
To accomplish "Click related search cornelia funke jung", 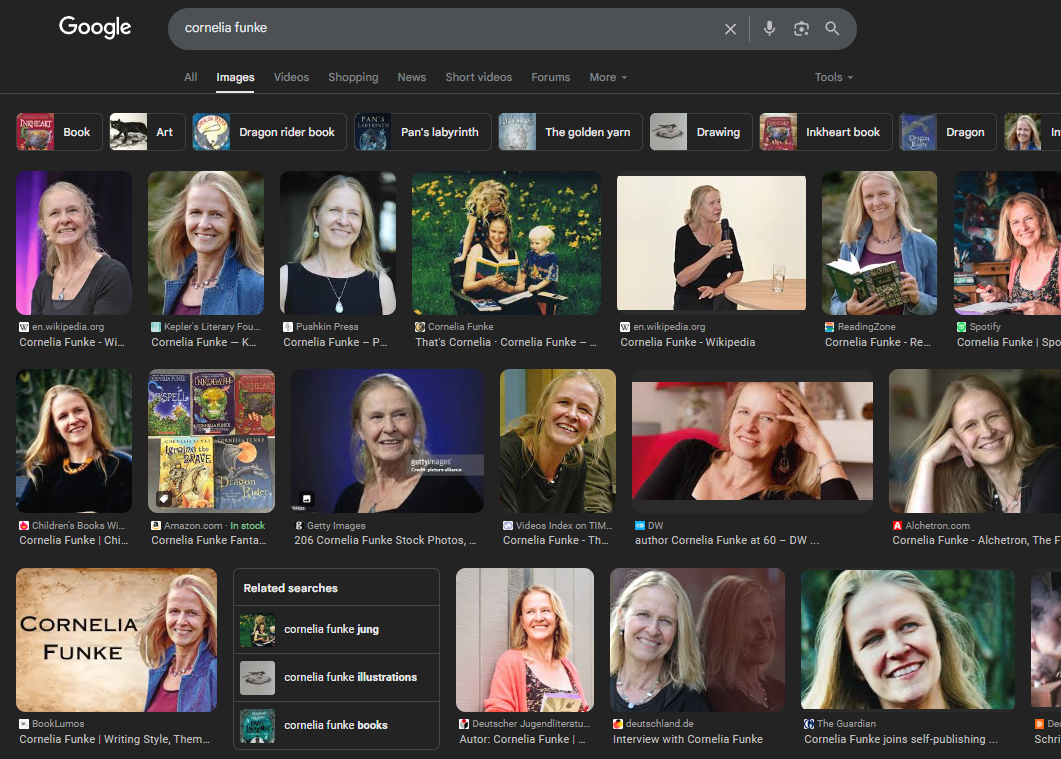I will 336,629.
